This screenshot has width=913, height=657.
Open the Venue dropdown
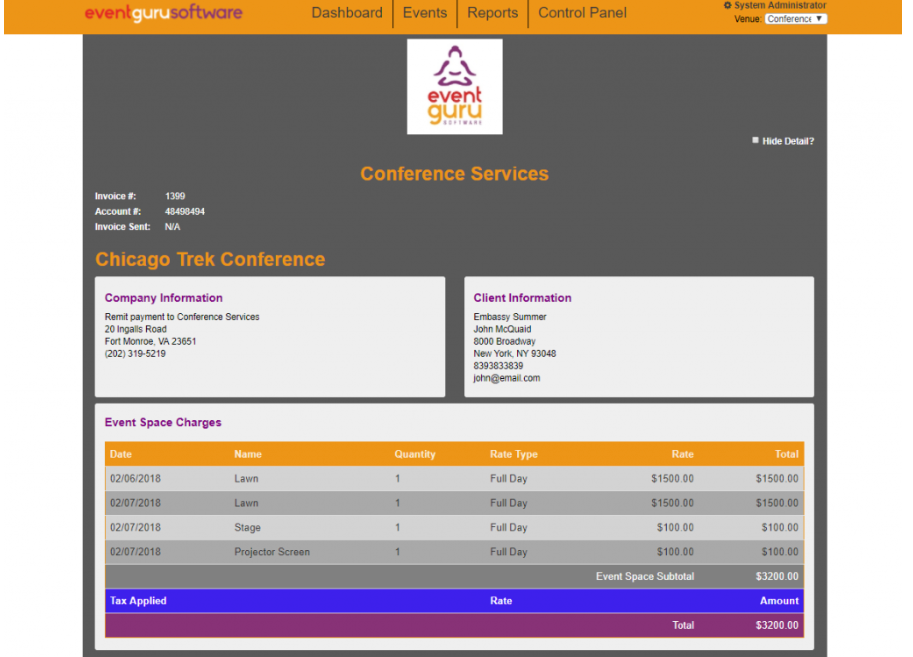(795, 19)
